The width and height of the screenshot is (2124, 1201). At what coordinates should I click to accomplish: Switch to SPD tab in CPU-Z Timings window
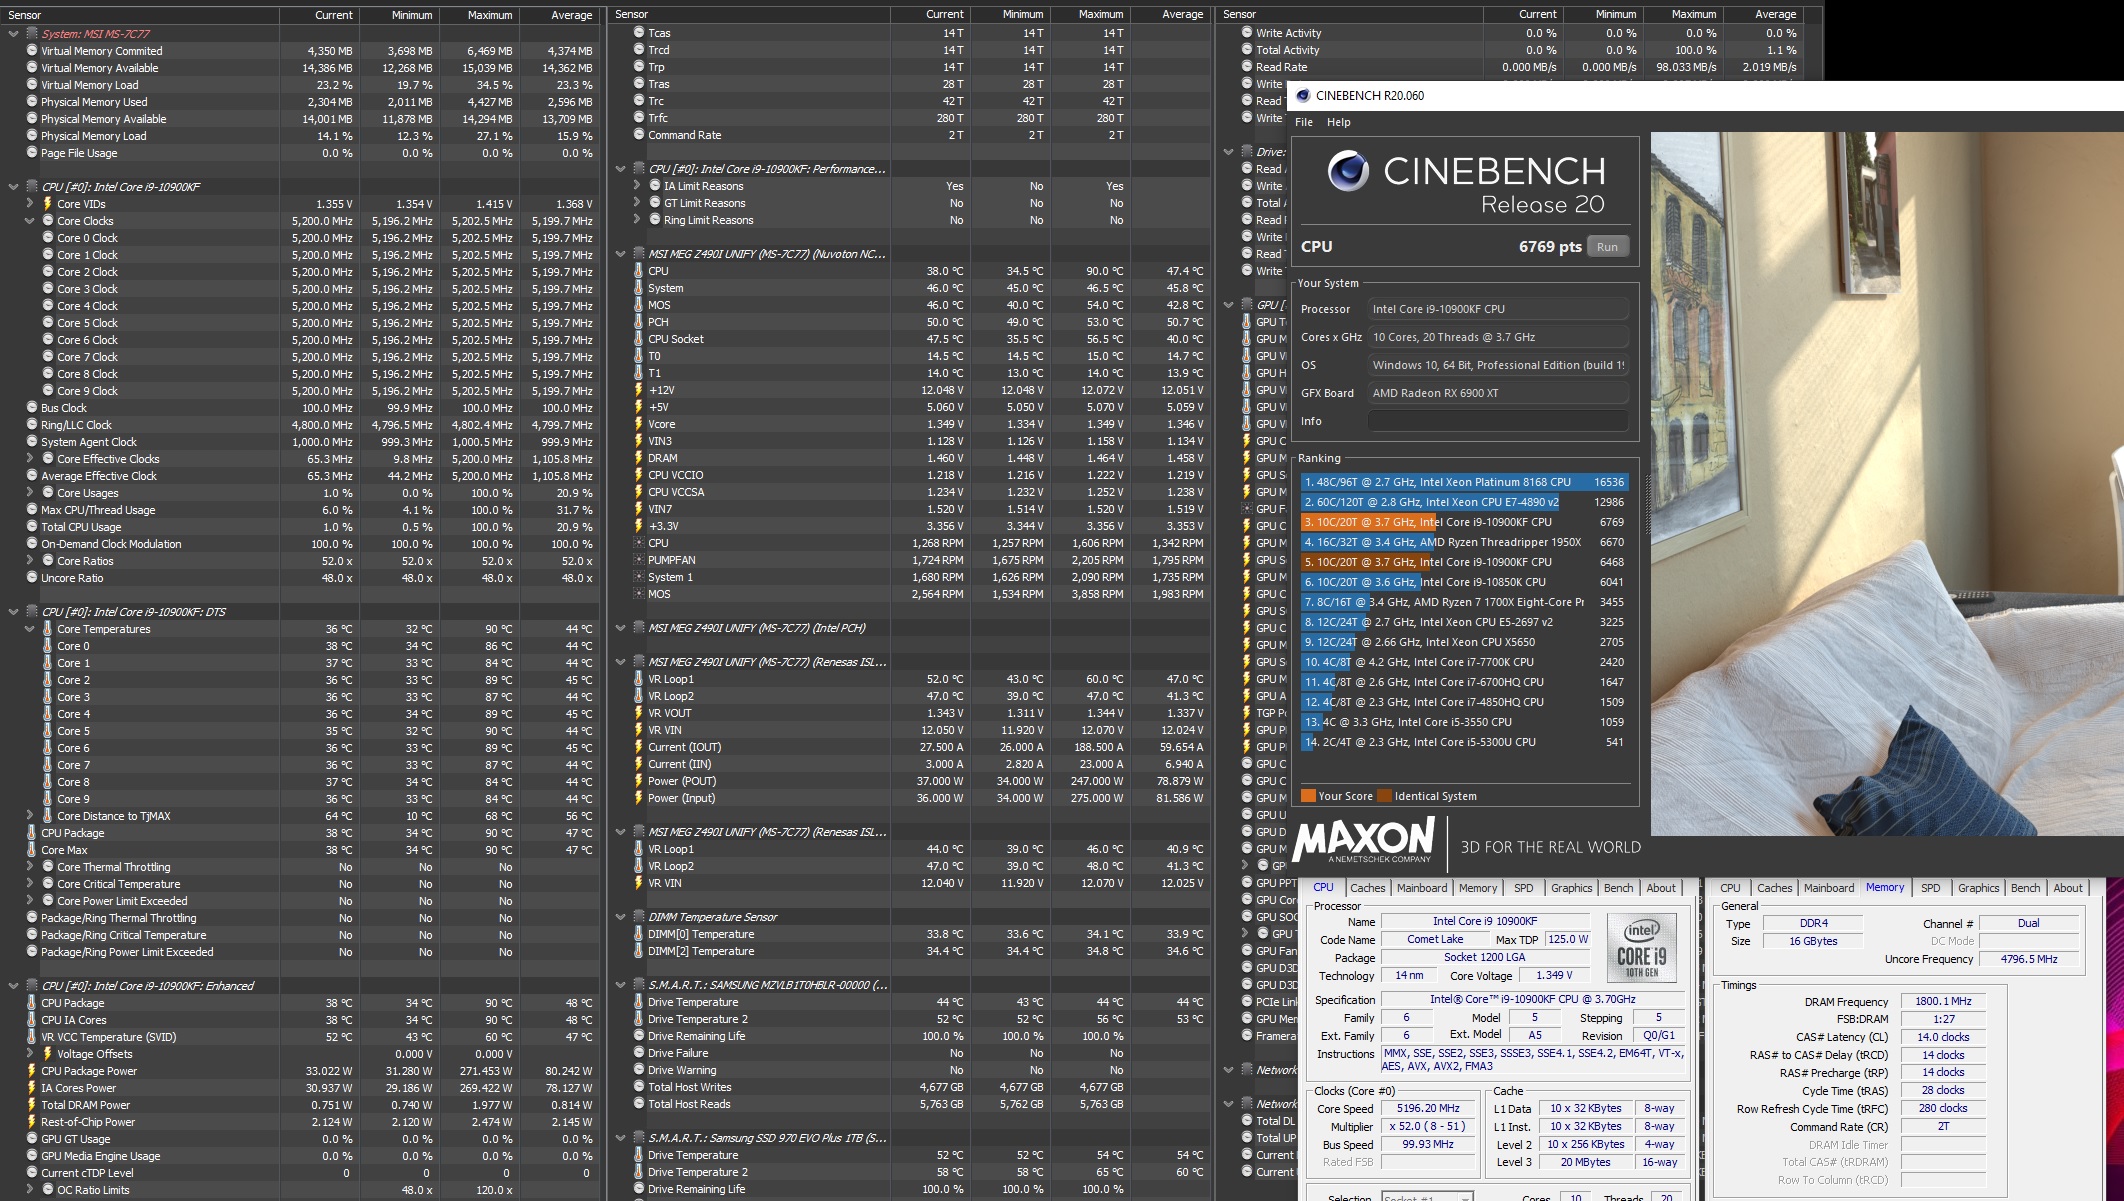coord(1930,888)
